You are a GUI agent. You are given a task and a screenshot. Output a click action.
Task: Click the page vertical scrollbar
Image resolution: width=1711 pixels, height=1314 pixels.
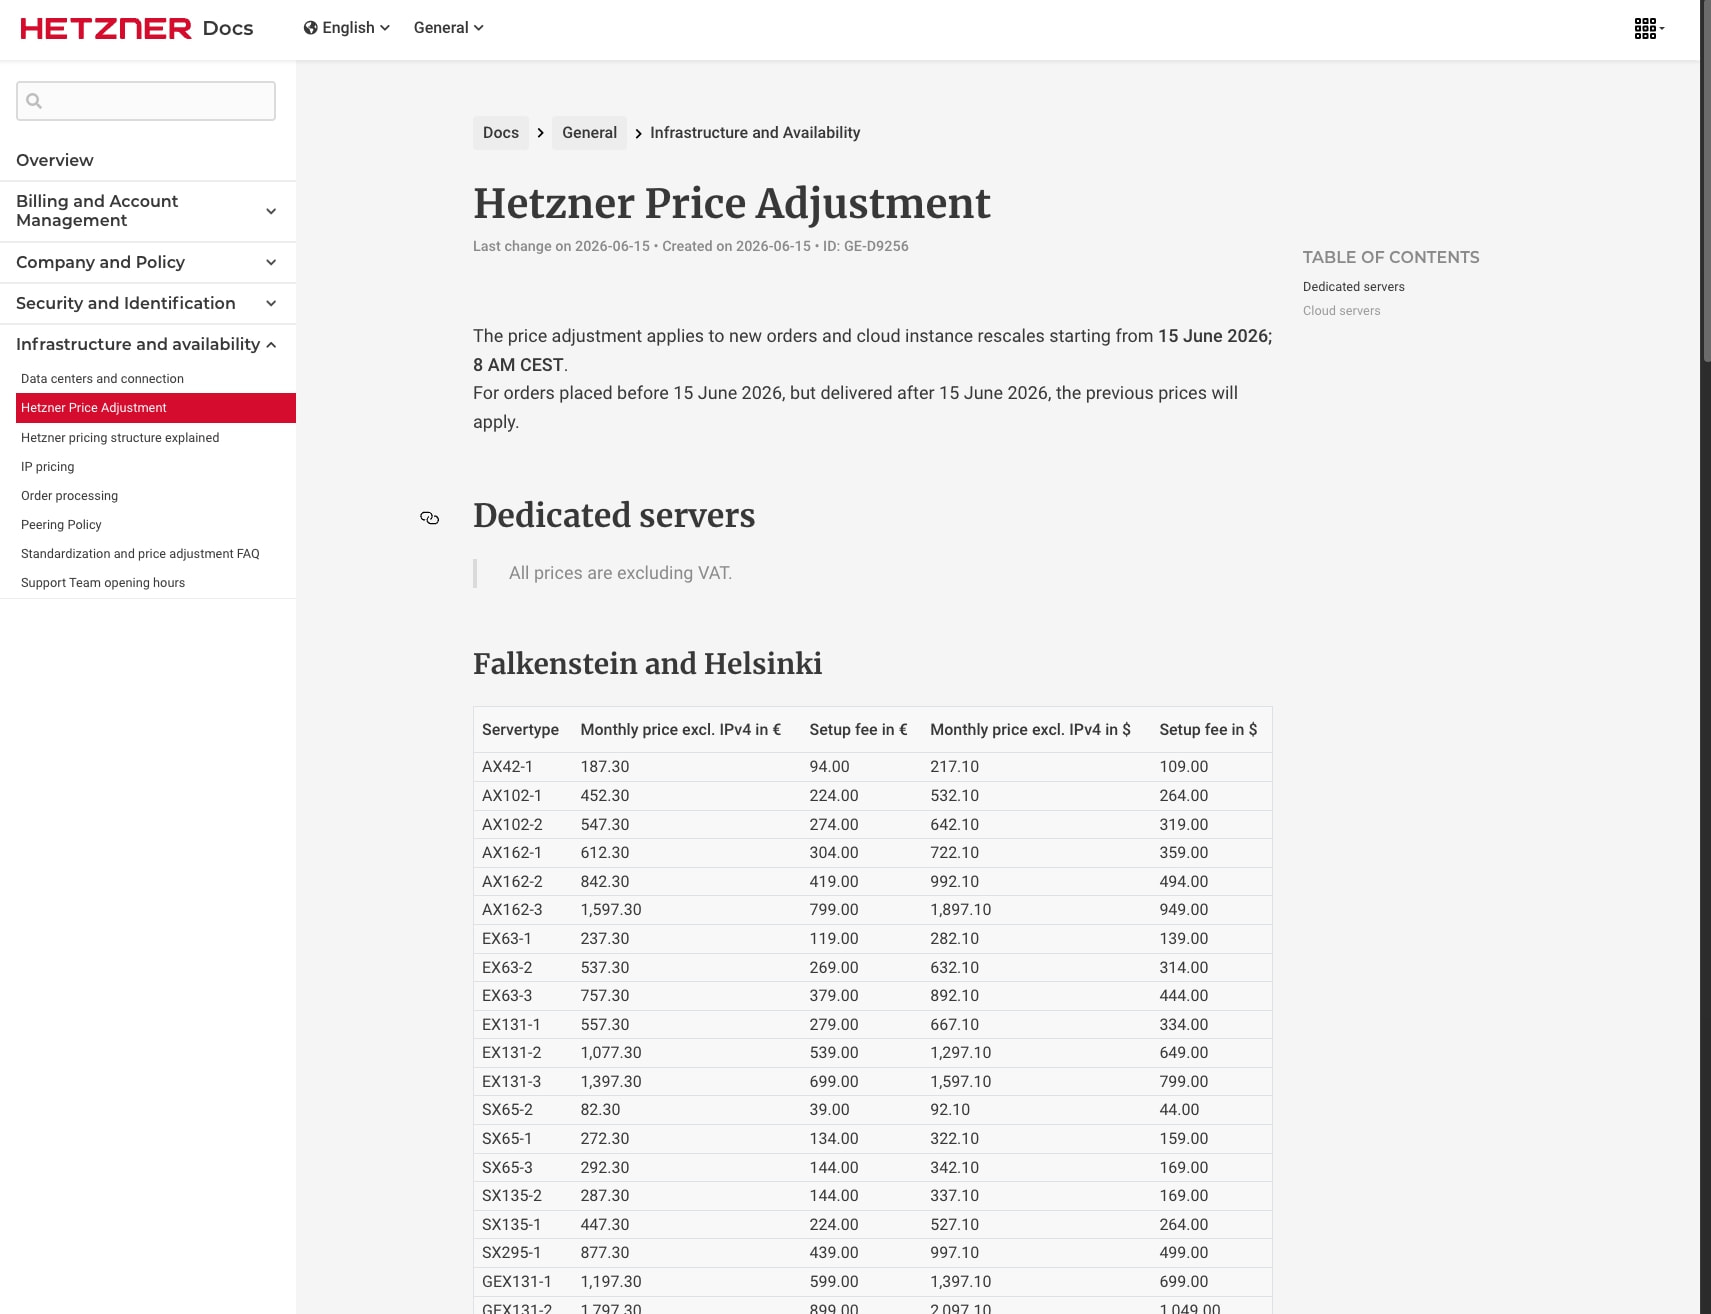[x=1705, y=180]
